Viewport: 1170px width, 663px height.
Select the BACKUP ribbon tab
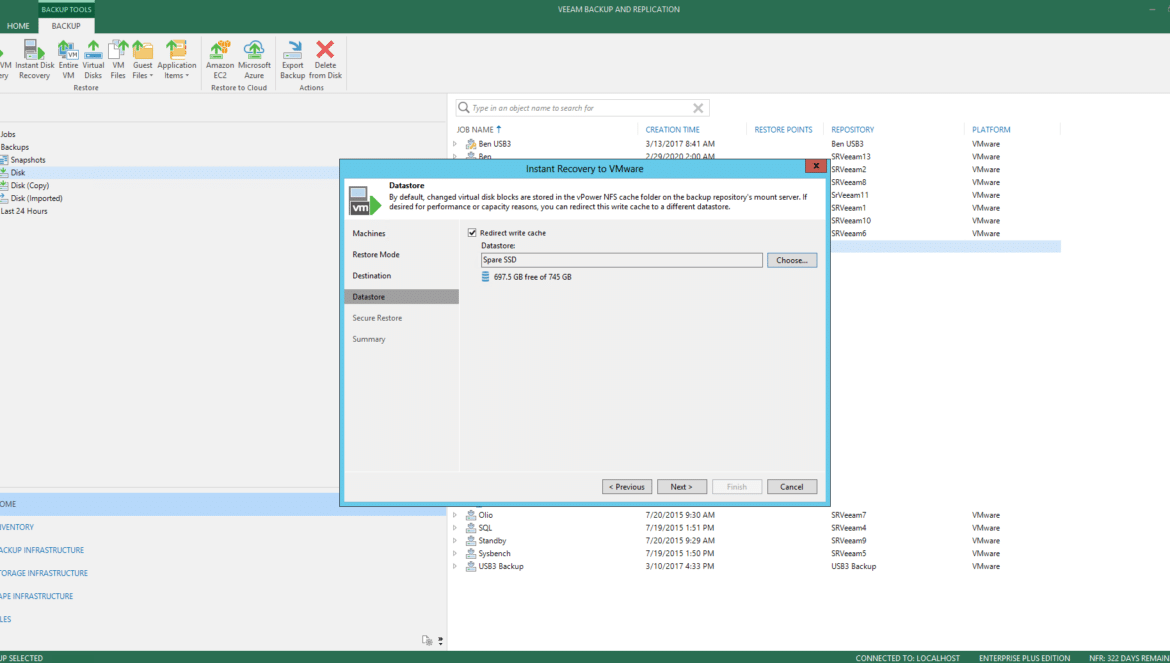[66, 26]
